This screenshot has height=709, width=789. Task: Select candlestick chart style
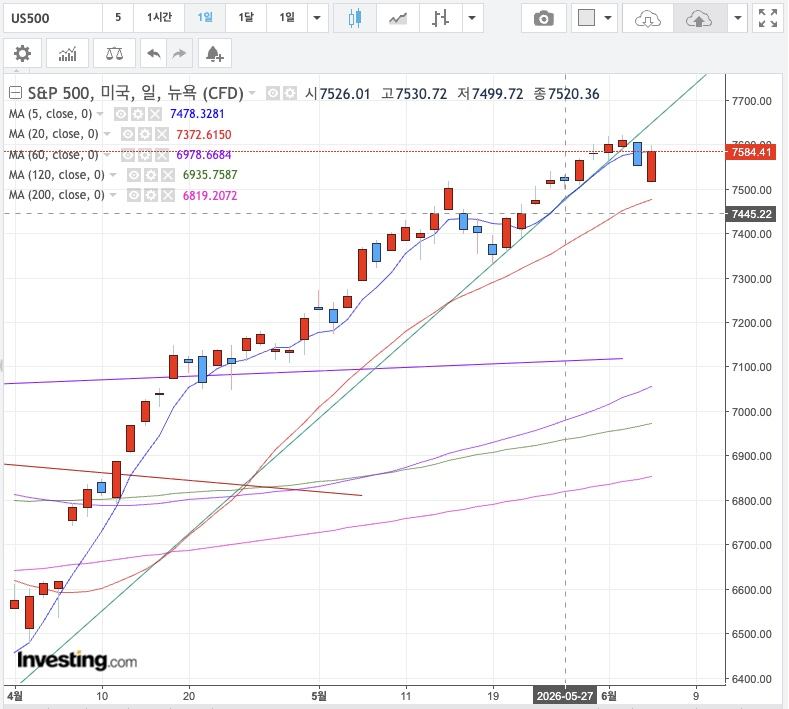(x=355, y=19)
